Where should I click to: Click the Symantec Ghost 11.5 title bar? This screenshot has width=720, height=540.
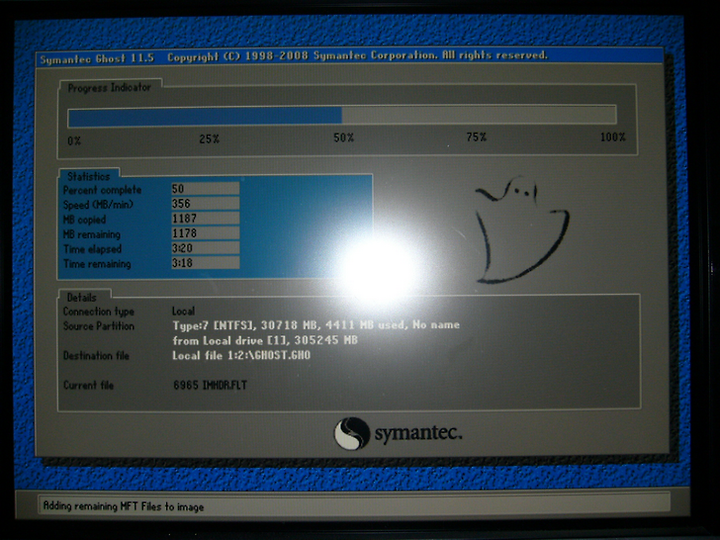350,57
